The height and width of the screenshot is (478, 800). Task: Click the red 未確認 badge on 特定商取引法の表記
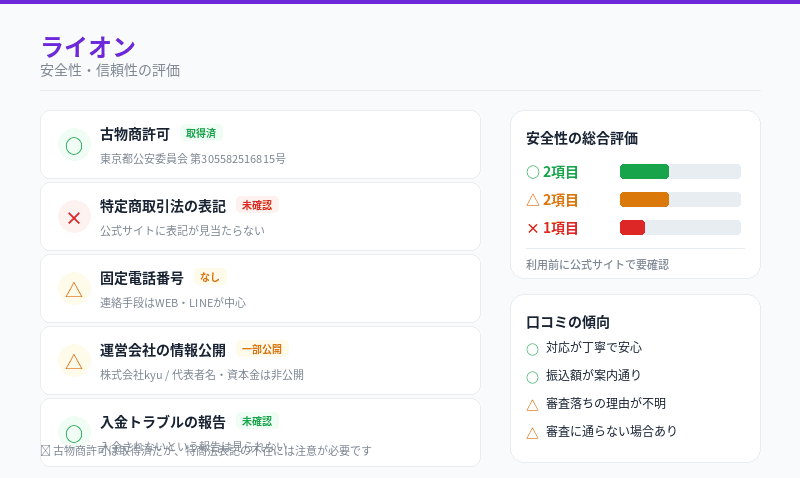coord(257,205)
